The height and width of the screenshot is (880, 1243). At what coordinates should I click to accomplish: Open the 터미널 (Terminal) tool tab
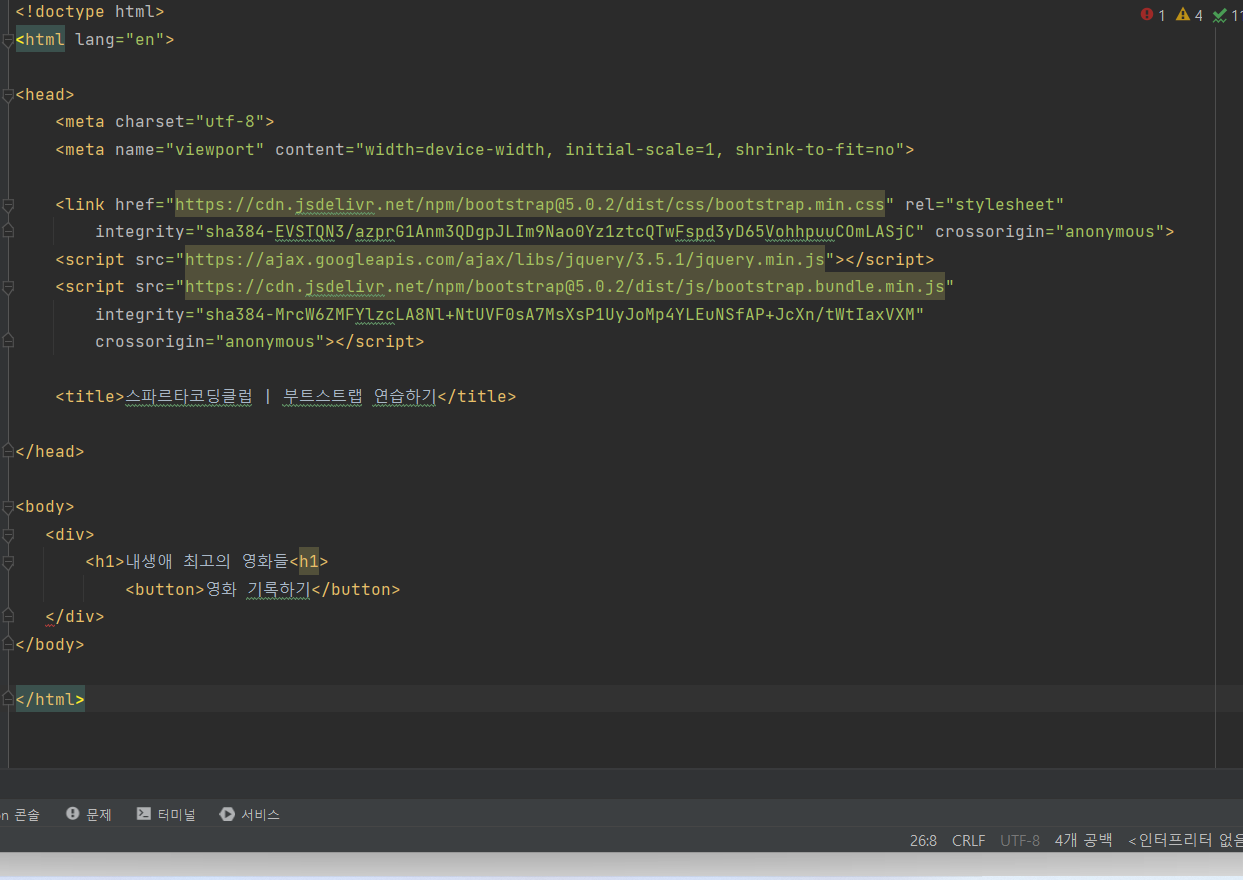[x=166, y=815]
